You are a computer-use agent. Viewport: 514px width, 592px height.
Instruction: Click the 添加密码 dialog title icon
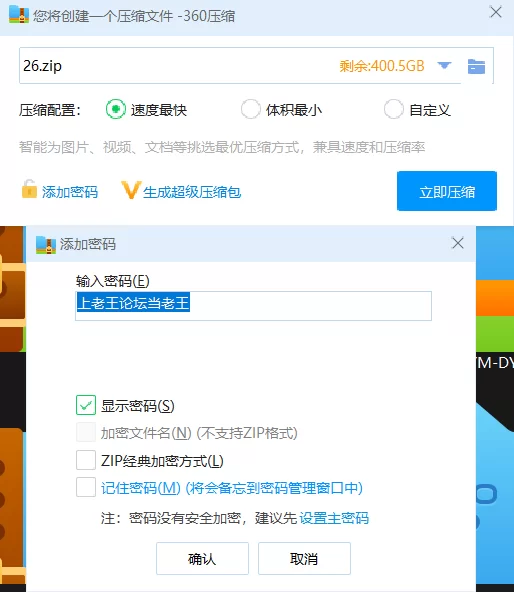coord(46,245)
